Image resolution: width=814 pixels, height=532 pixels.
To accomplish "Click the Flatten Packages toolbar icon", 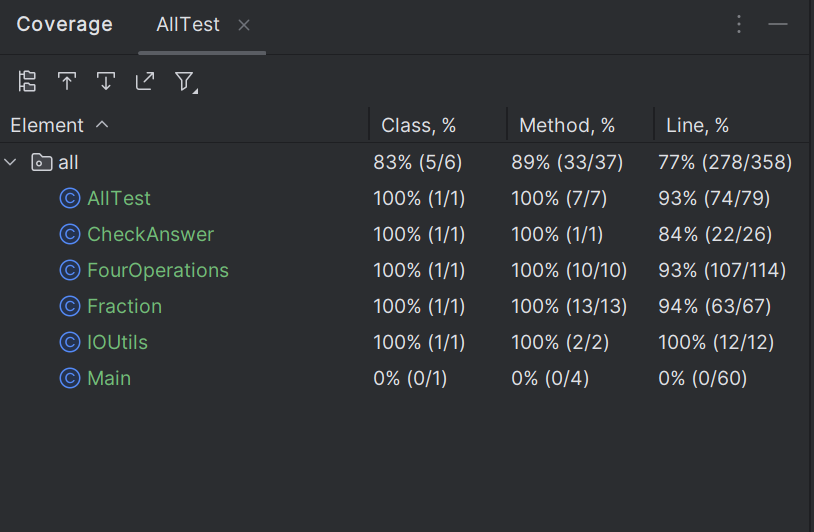I will tap(27, 82).
